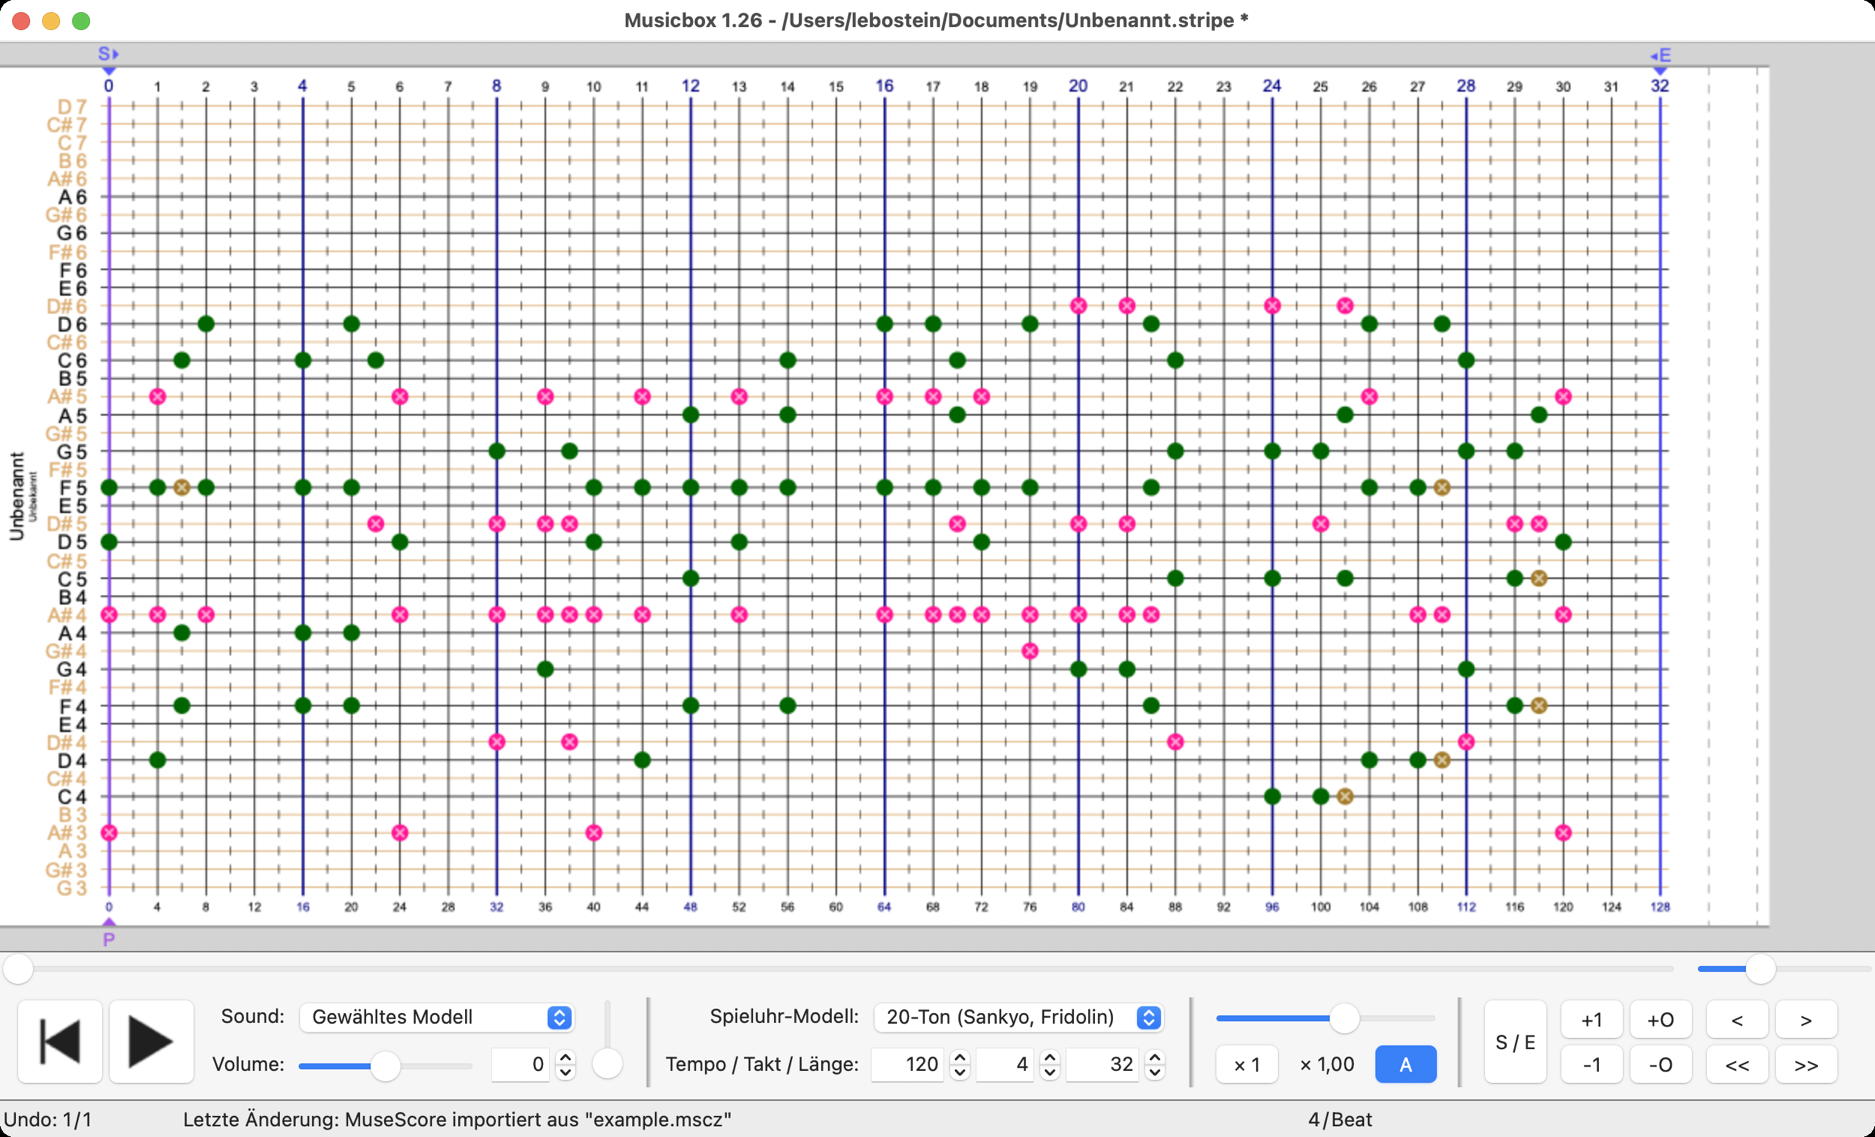Click the +O octave up button
This screenshot has height=1137, width=1875.
coord(1660,1020)
